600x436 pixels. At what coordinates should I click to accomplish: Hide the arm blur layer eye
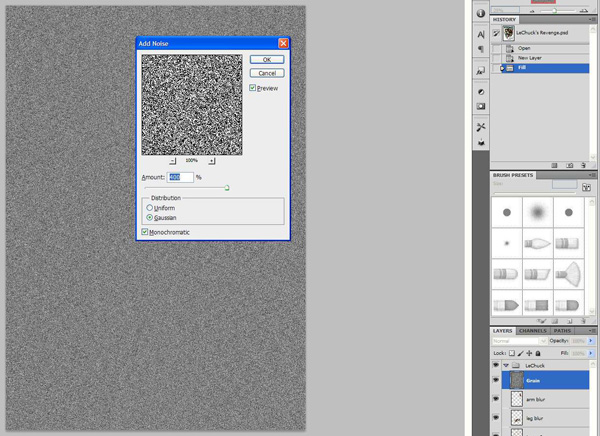[496, 398]
